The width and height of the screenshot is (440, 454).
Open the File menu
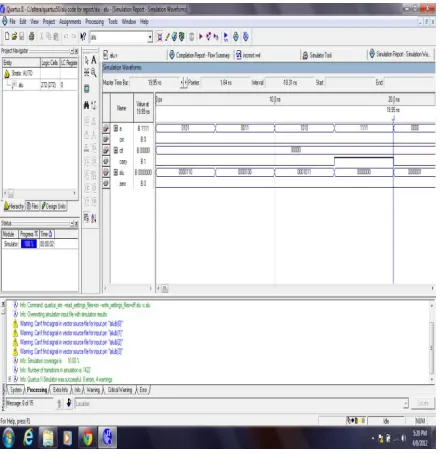[12, 22]
